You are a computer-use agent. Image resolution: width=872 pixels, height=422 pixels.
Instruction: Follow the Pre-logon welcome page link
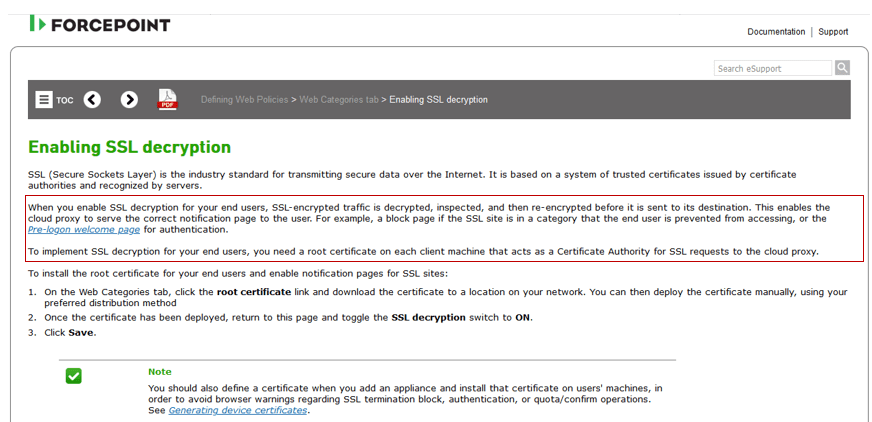point(84,230)
